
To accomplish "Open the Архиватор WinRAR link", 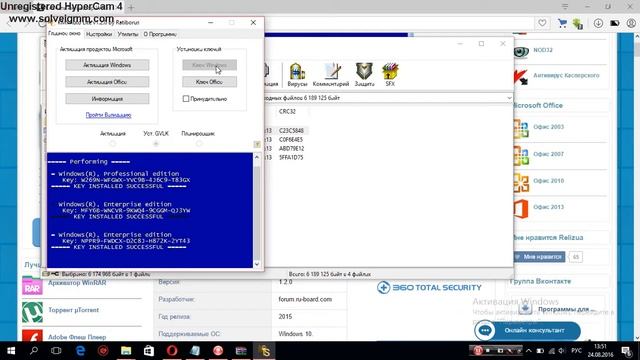I will pyautogui.click(x=77, y=283).
